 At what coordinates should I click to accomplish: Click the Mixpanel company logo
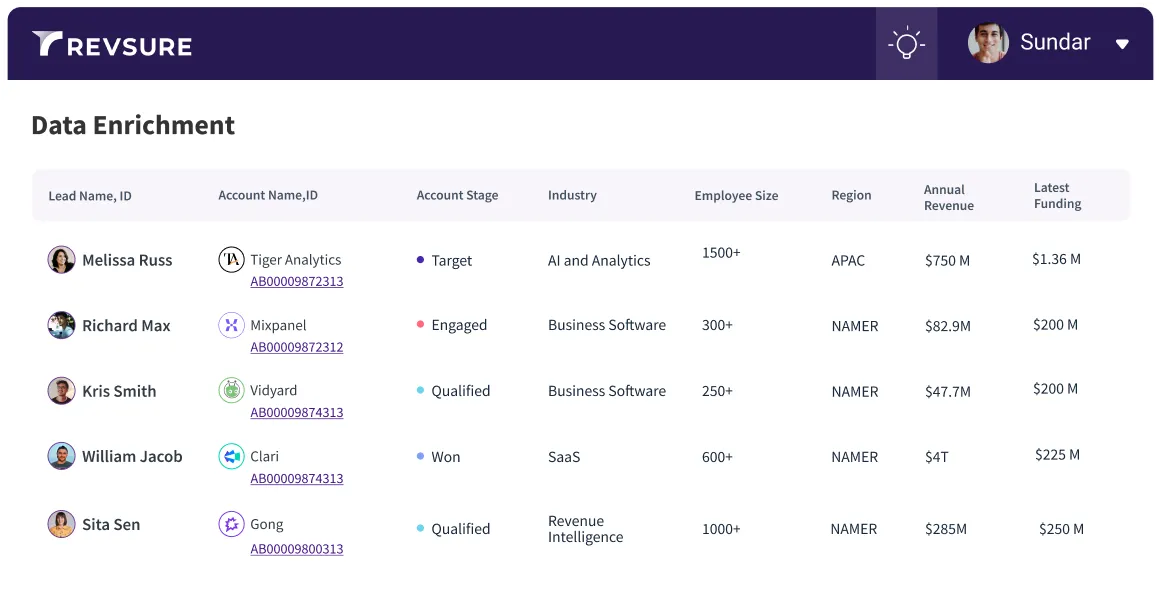point(231,325)
